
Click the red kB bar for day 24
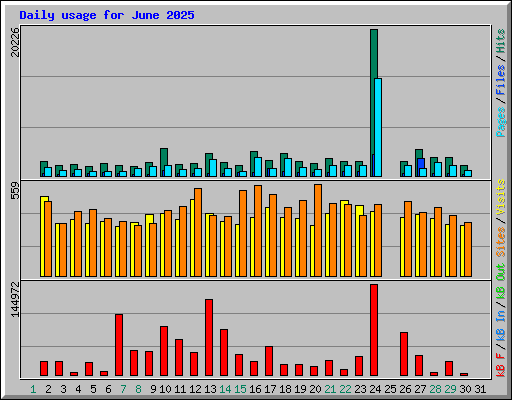pos(374,330)
